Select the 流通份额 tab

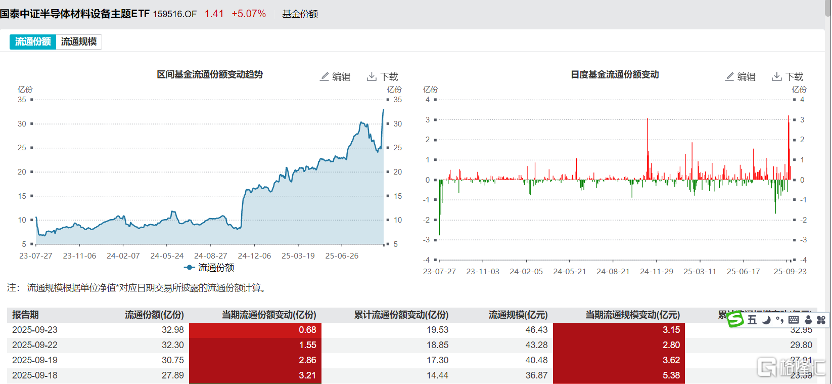[33, 42]
